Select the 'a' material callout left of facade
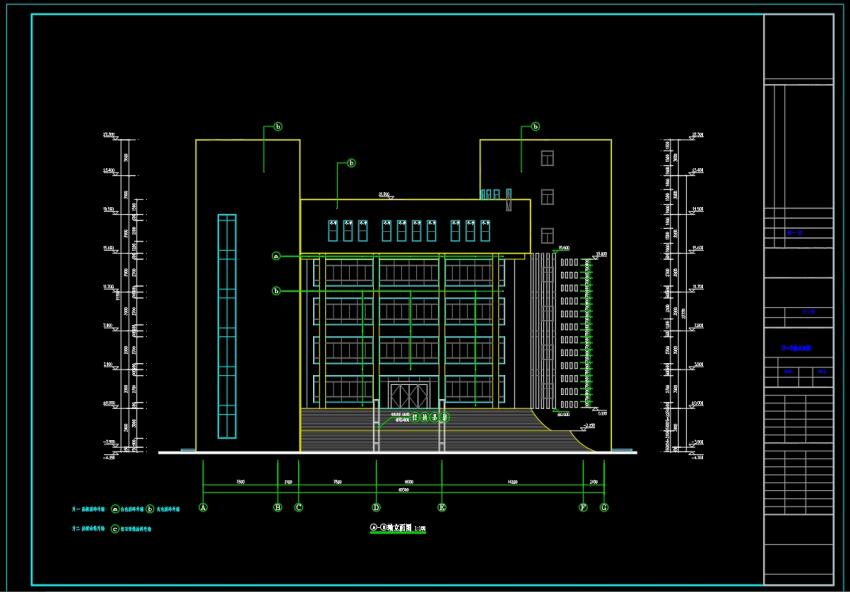This screenshot has height=592, width=850. click(276, 256)
